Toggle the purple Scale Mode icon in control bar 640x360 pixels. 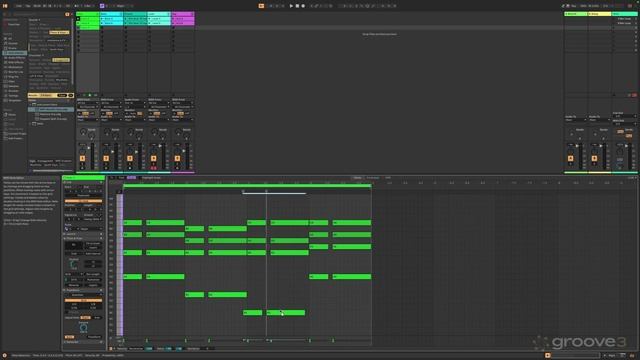point(102,6)
